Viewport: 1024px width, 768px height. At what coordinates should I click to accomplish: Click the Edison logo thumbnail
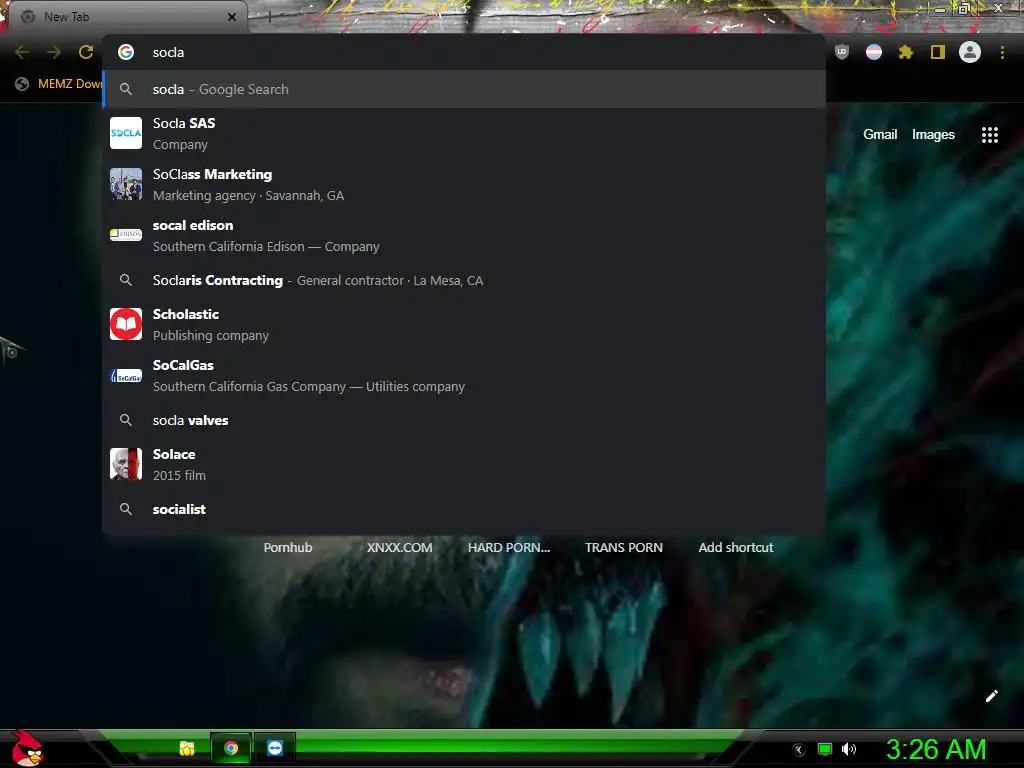[x=126, y=234]
